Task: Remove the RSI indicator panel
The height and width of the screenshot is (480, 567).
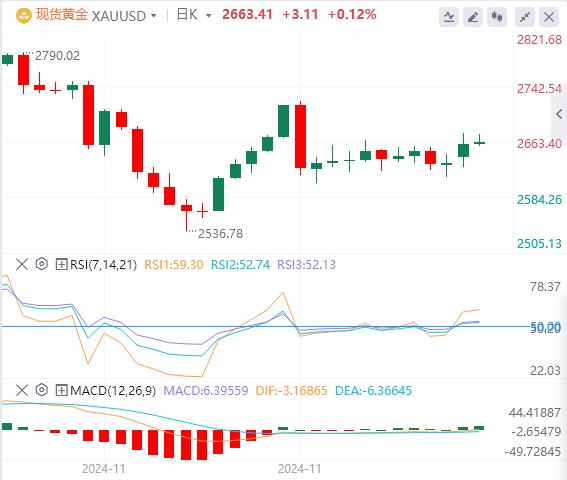Action: click(22, 264)
